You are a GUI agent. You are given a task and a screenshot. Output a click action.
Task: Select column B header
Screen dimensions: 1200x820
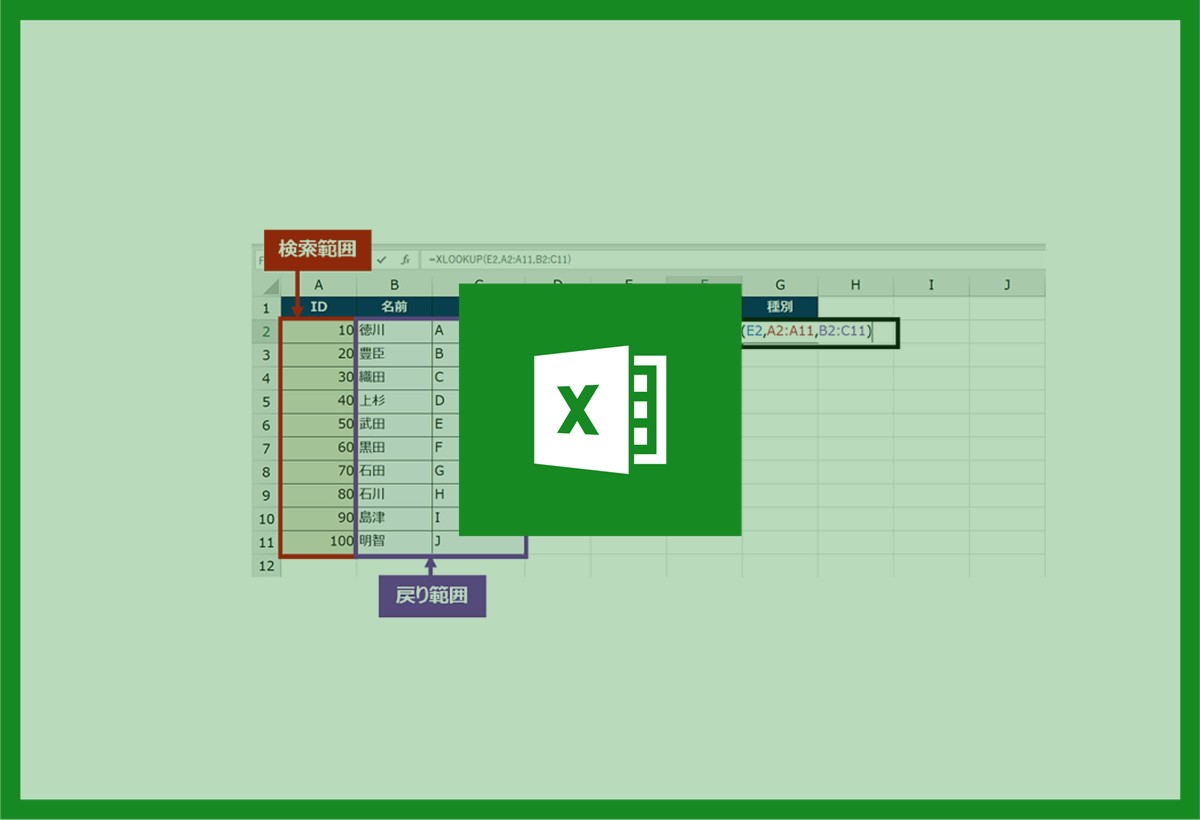394,285
